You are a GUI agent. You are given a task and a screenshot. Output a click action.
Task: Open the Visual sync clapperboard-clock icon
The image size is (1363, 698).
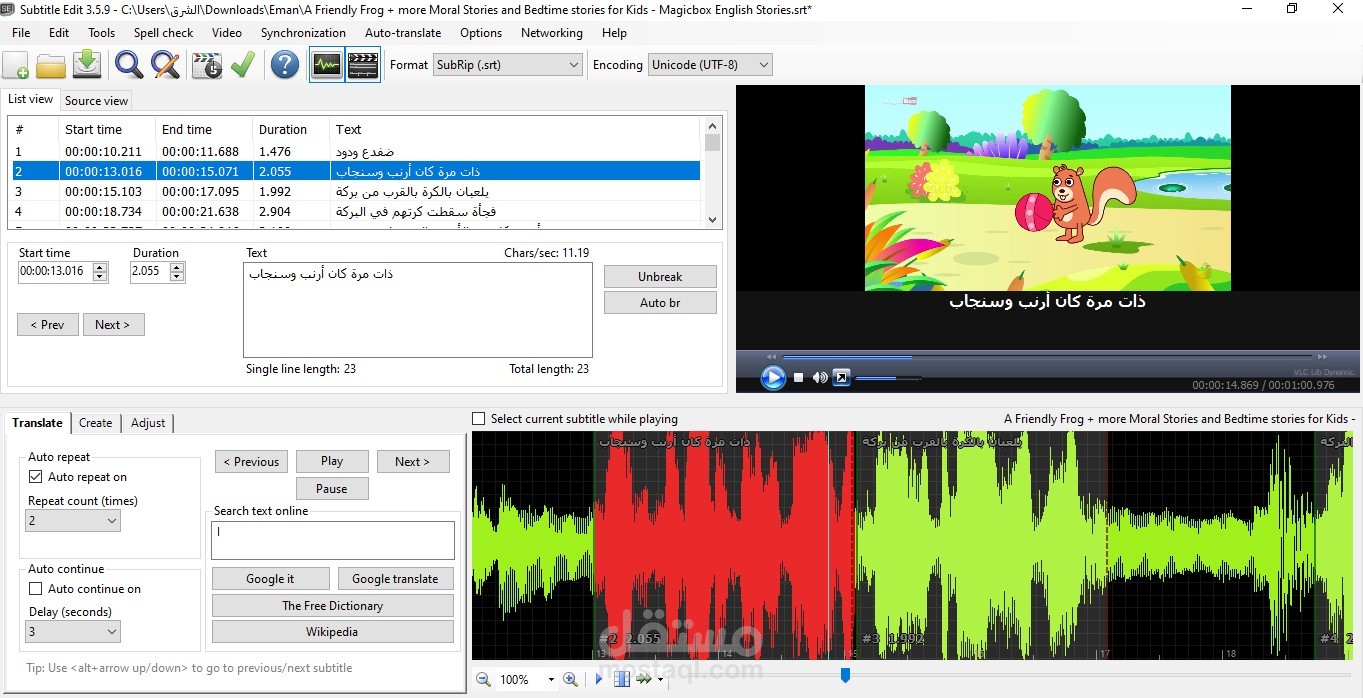coord(206,65)
